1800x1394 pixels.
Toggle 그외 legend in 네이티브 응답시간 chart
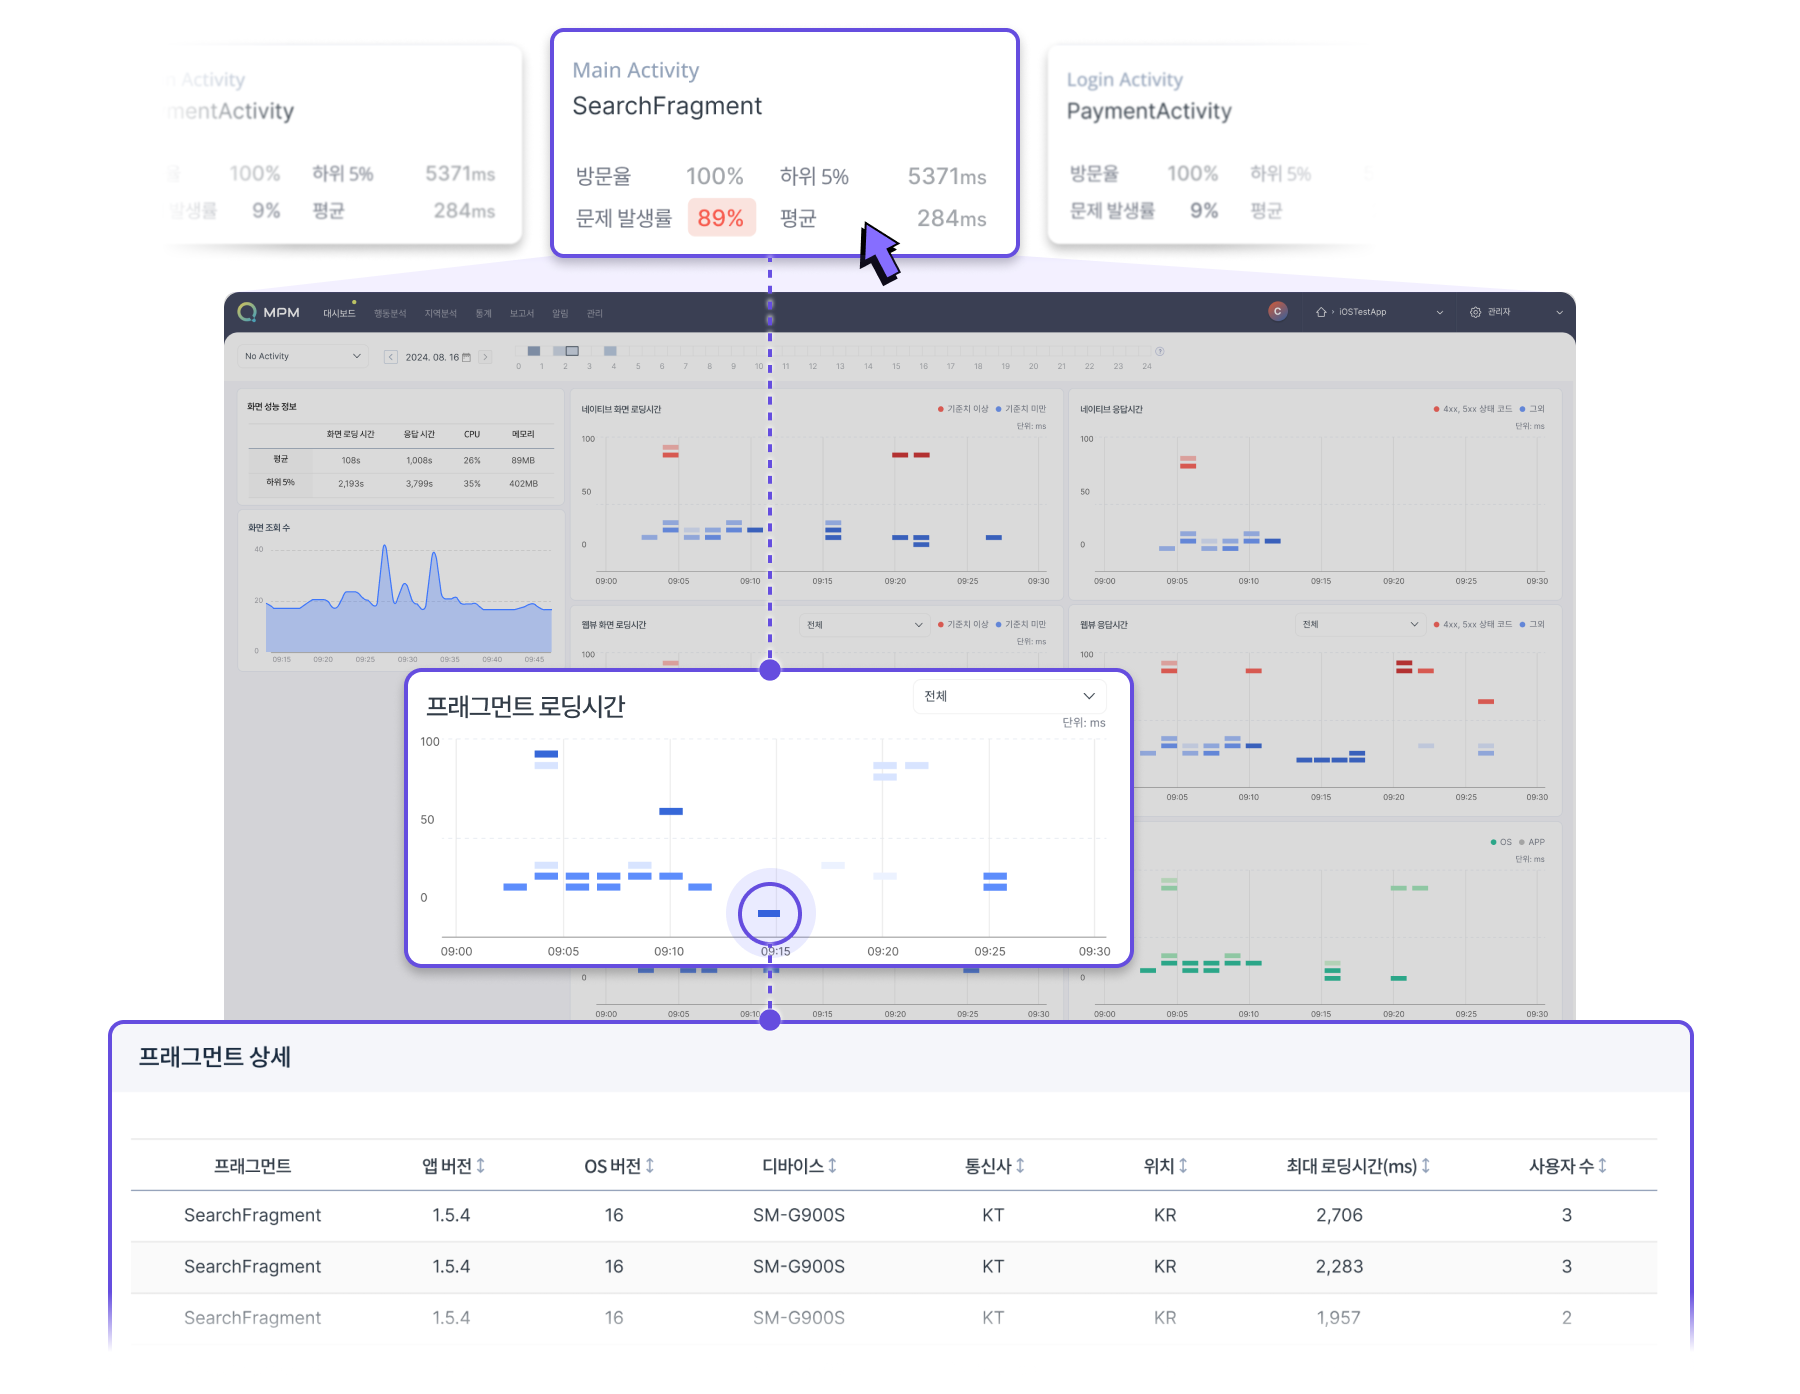pos(1532,409)
